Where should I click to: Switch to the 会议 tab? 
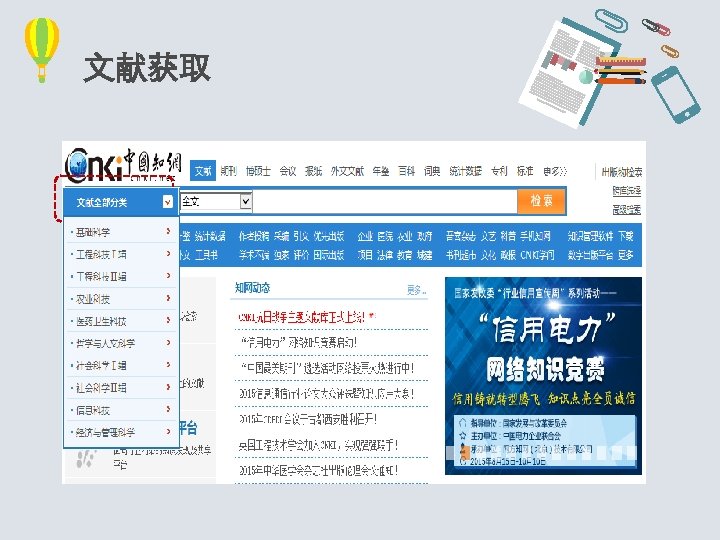point(288,171)
